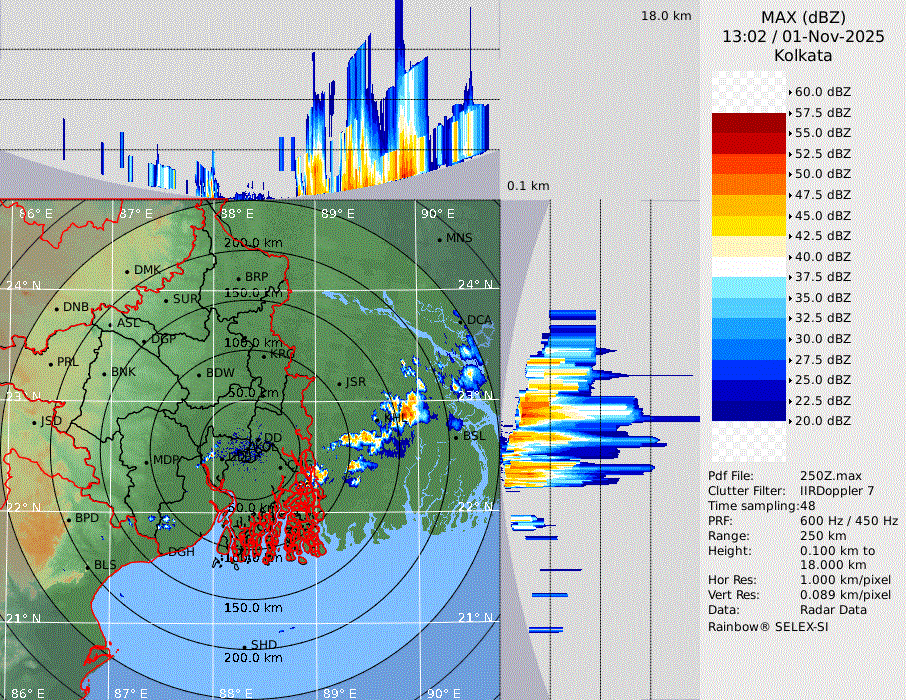Click the SHD station marker dot
Viewport: 906px width, 700px height.
tap(244, 646)
